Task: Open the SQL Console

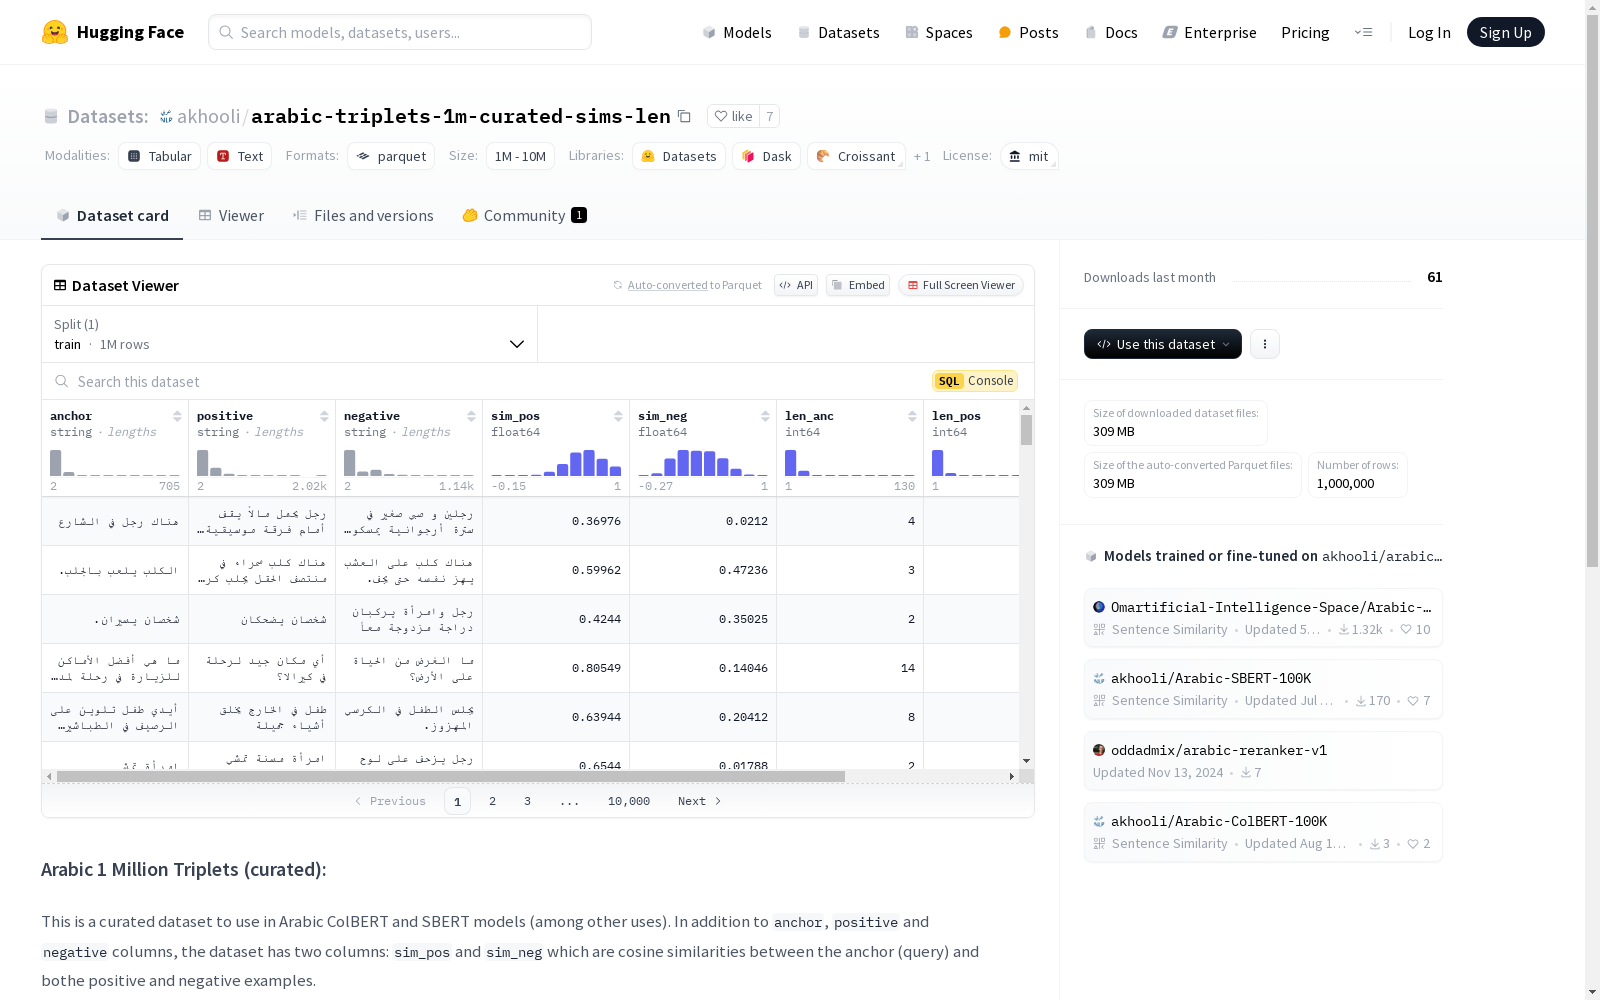Action: click(x=975, y=381)
